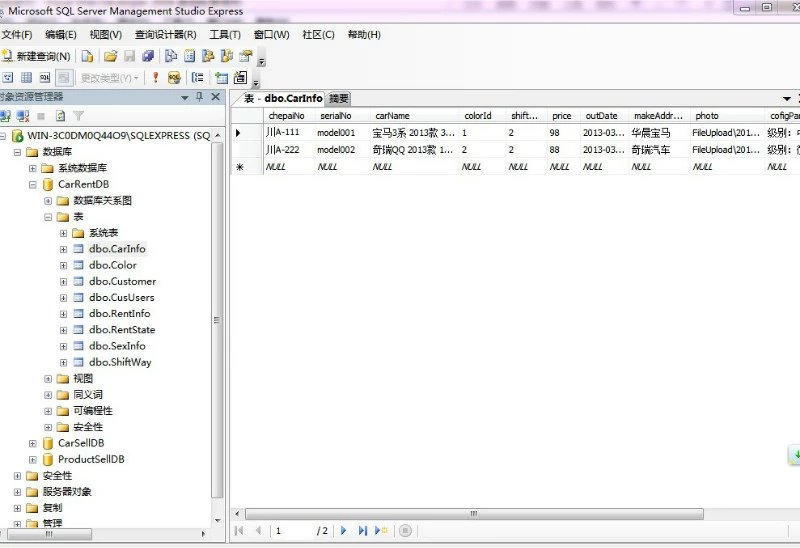The image size is (800, 548).
Task: Click the Summary page toolbar icon
Action: [x=190, y=56]
